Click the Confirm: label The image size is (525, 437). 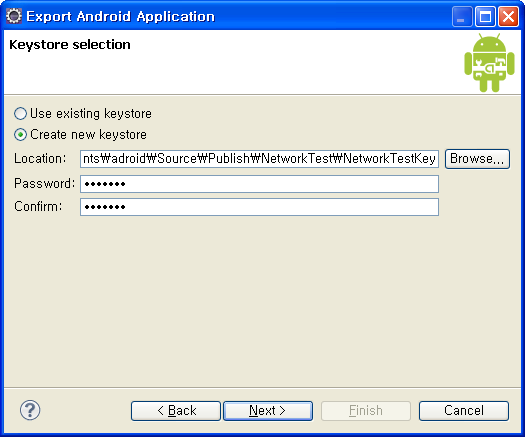(38, 207)
